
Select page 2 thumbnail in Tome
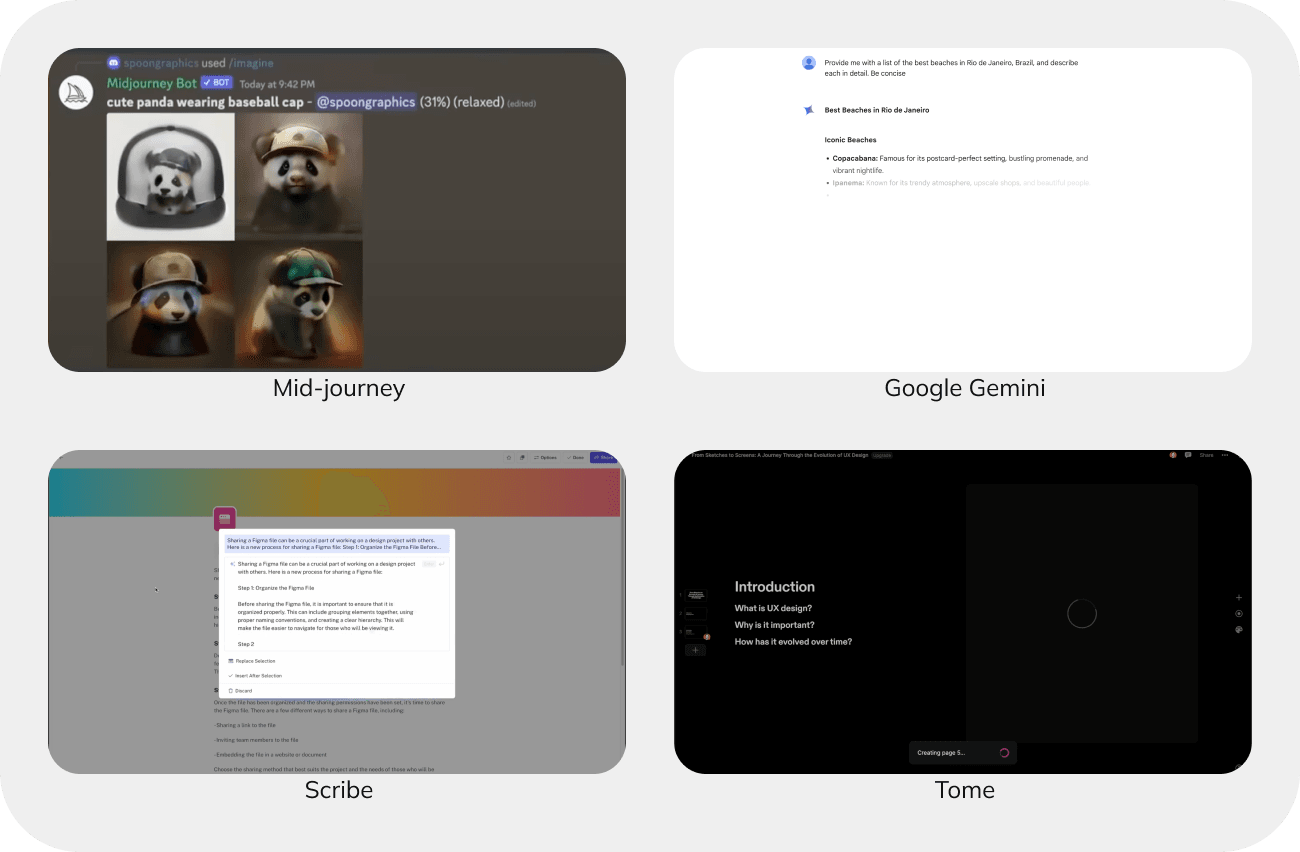coord(696,613)
